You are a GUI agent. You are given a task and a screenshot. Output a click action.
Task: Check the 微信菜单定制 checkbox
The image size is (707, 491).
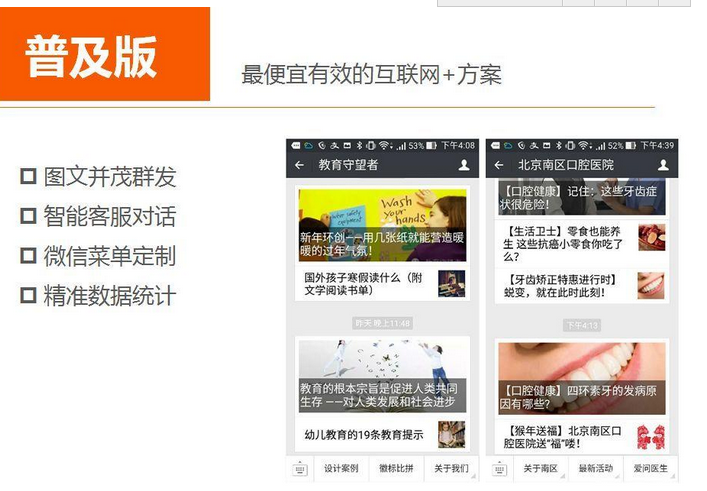pos(28,256)
